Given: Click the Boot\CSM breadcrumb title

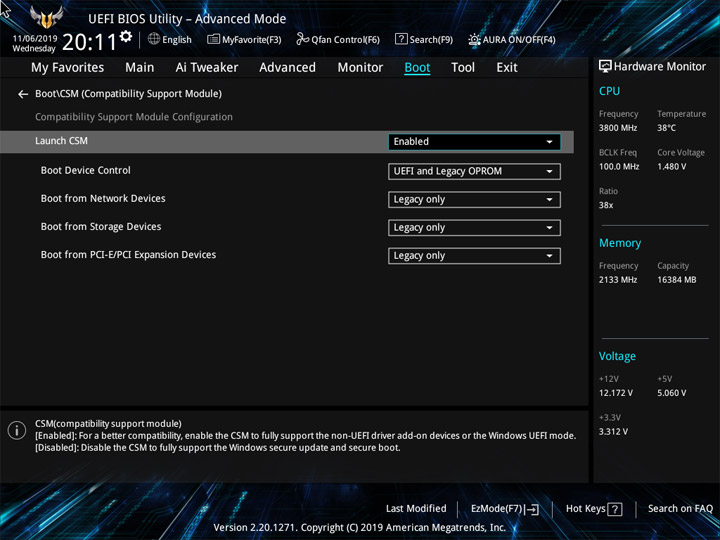Looking at the screenshot, I should (129, 94).
